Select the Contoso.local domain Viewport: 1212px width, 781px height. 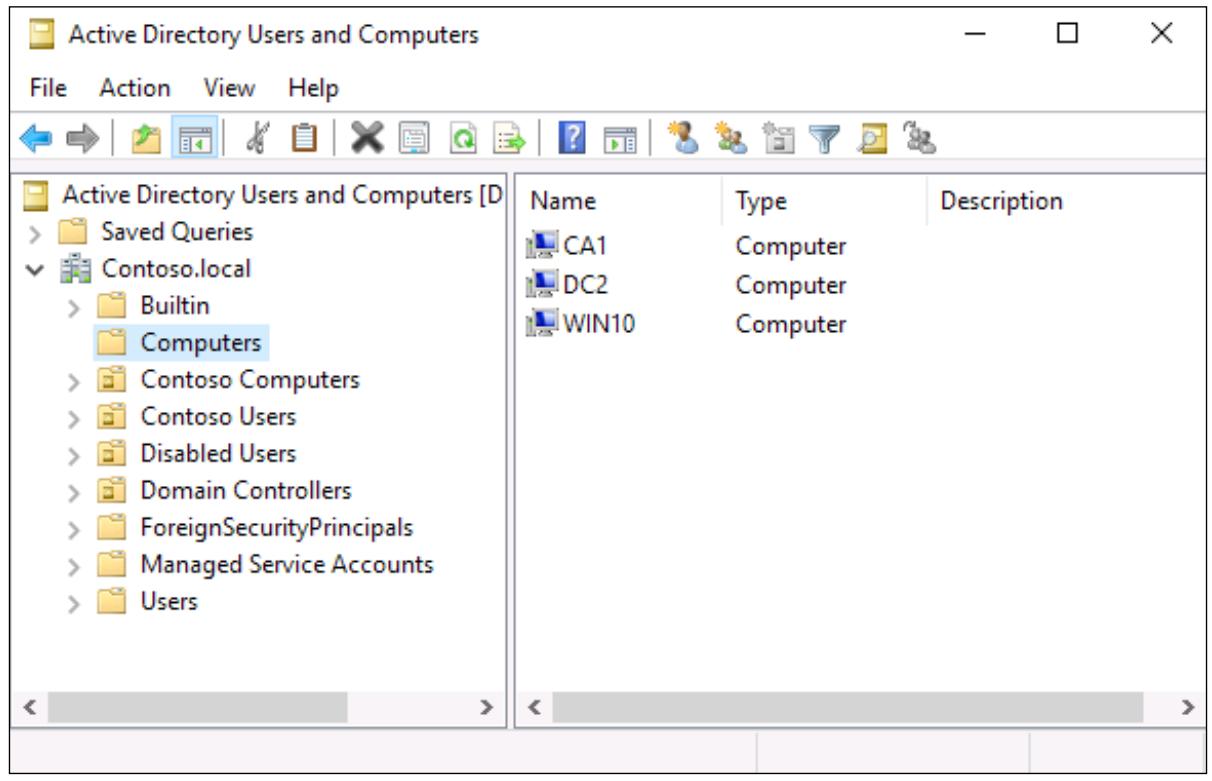[176, 269]
